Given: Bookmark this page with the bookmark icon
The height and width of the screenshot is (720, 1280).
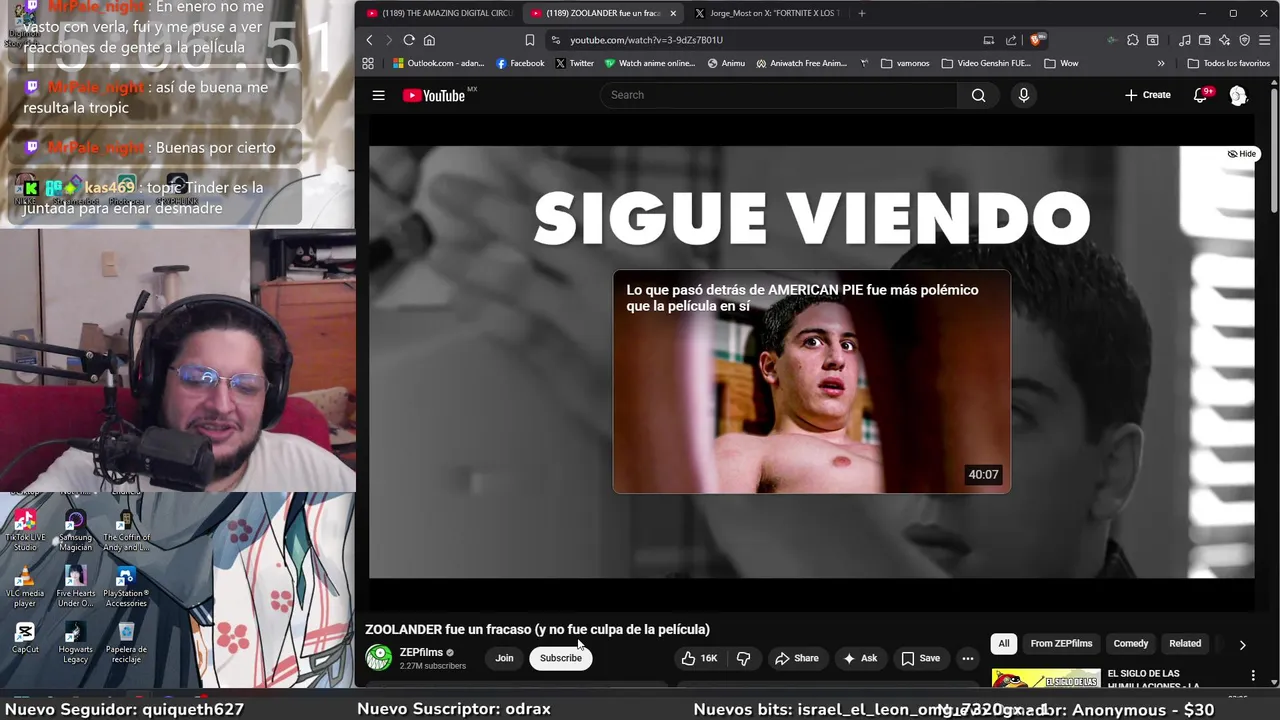Looking at the screenshot, I should point(530,40).
